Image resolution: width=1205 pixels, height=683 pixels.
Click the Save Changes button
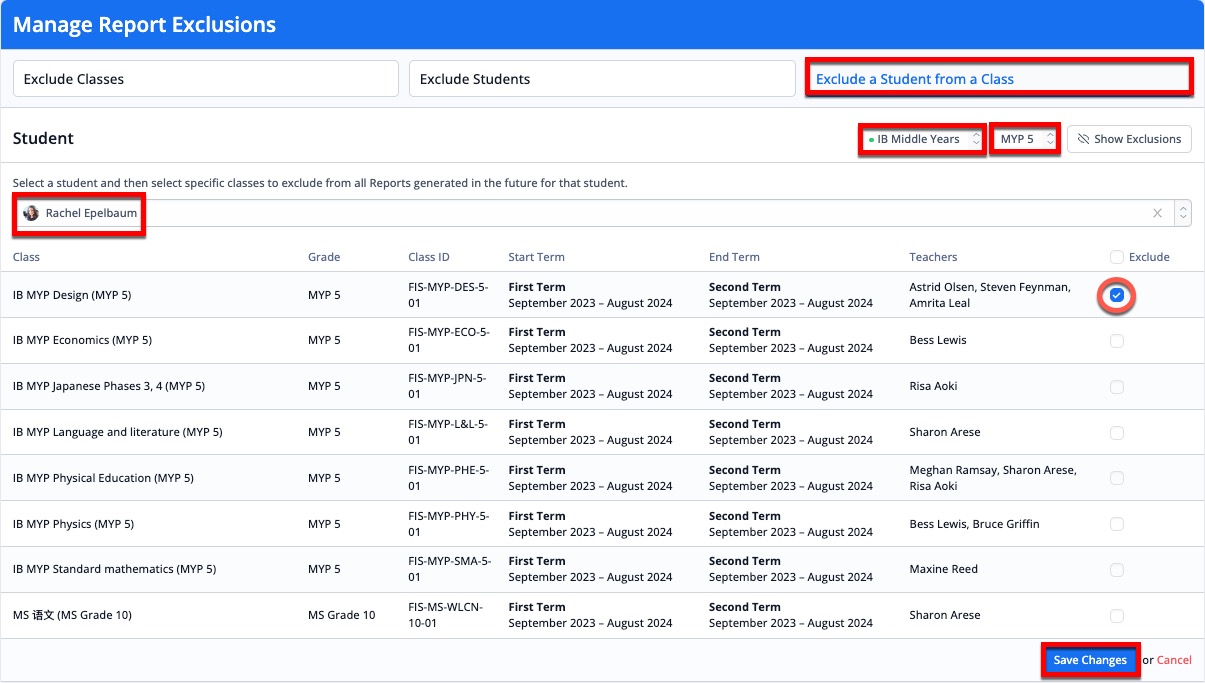click(x=1090, y=660)
